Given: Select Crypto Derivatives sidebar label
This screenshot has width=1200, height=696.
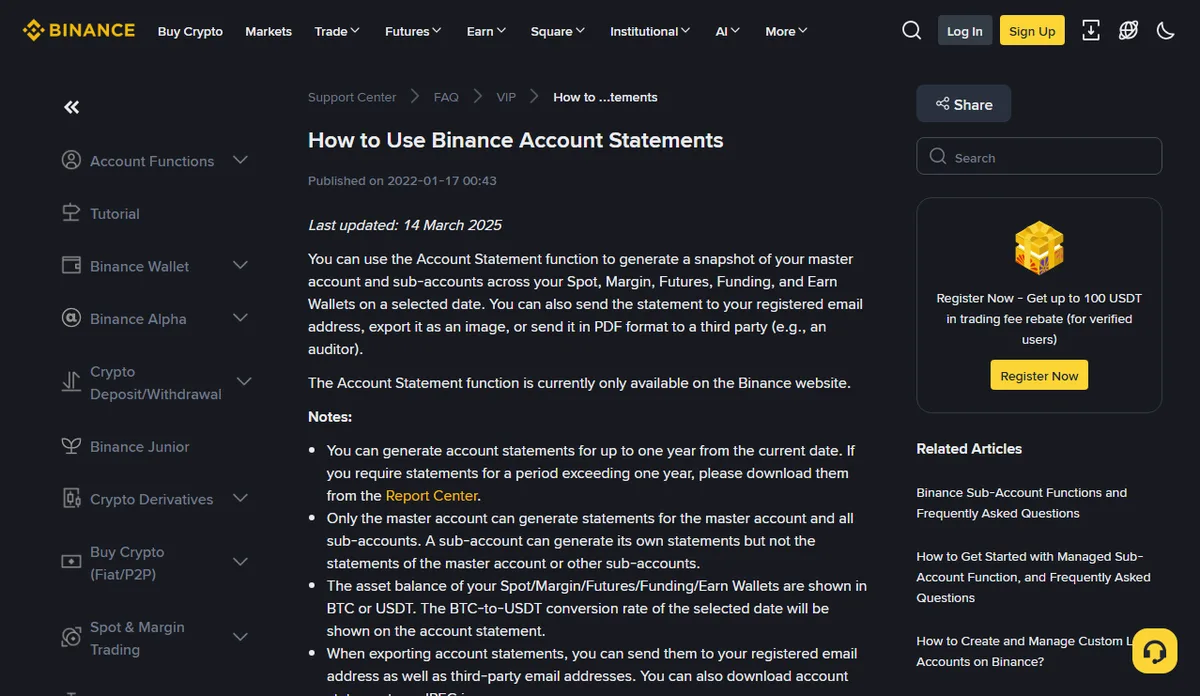Looking at the screenshot, I should click(152, 499).
